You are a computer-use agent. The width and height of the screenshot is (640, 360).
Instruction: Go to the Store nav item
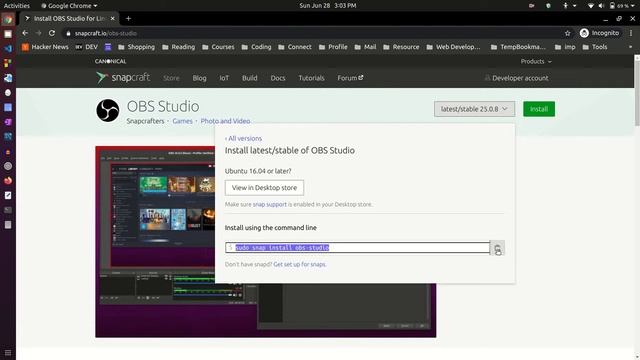tap(171, 78)
